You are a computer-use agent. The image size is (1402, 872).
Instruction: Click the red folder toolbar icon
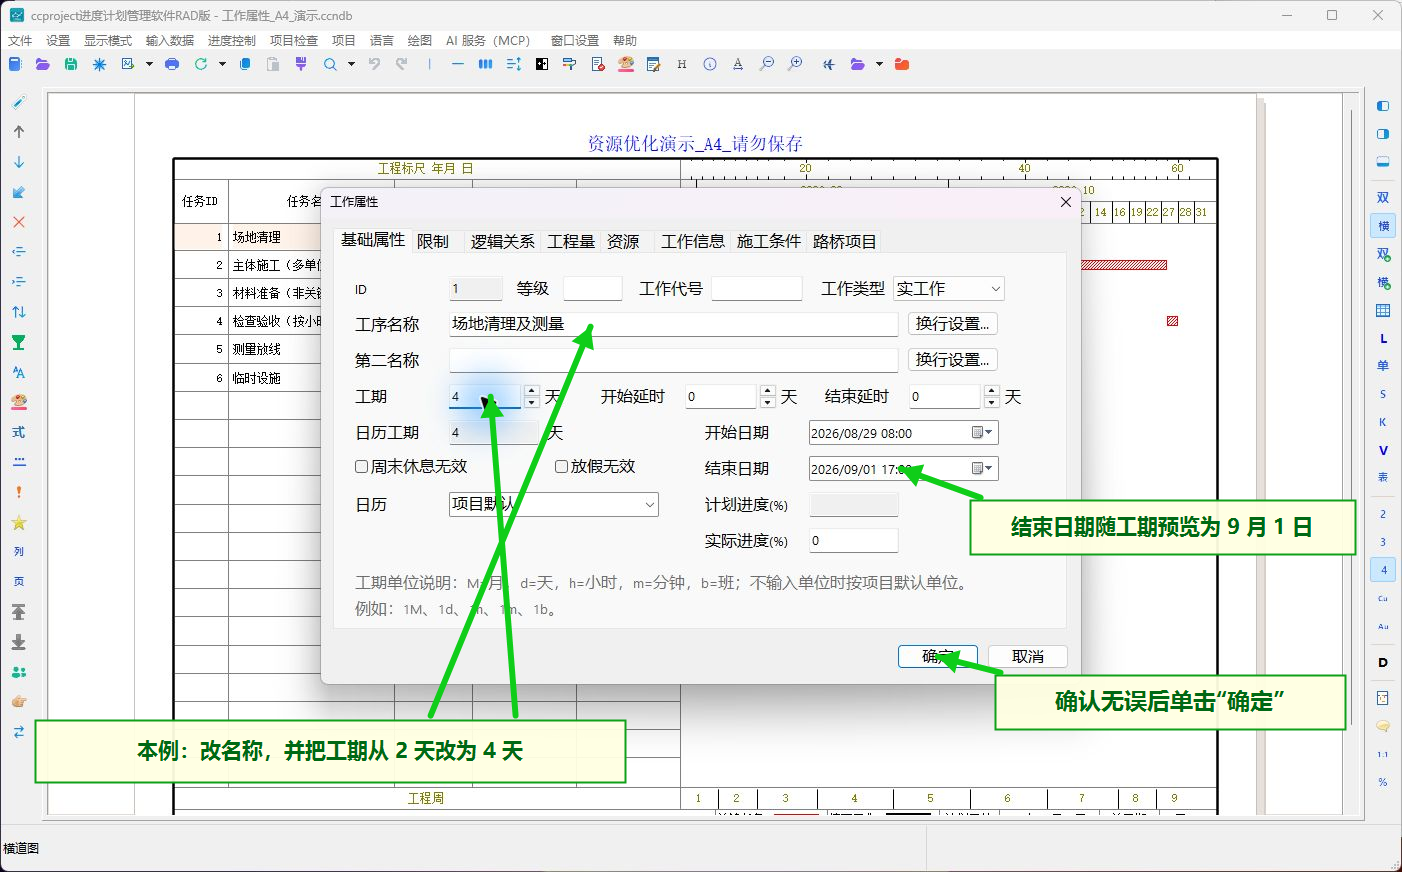[902, 64]
